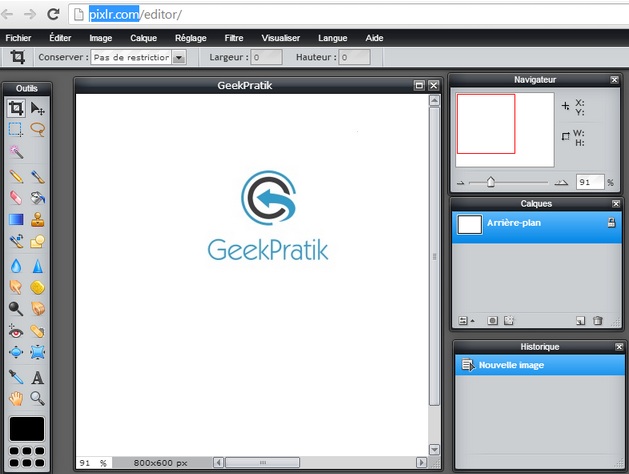Open the Fichier menu

coord(18,38)
